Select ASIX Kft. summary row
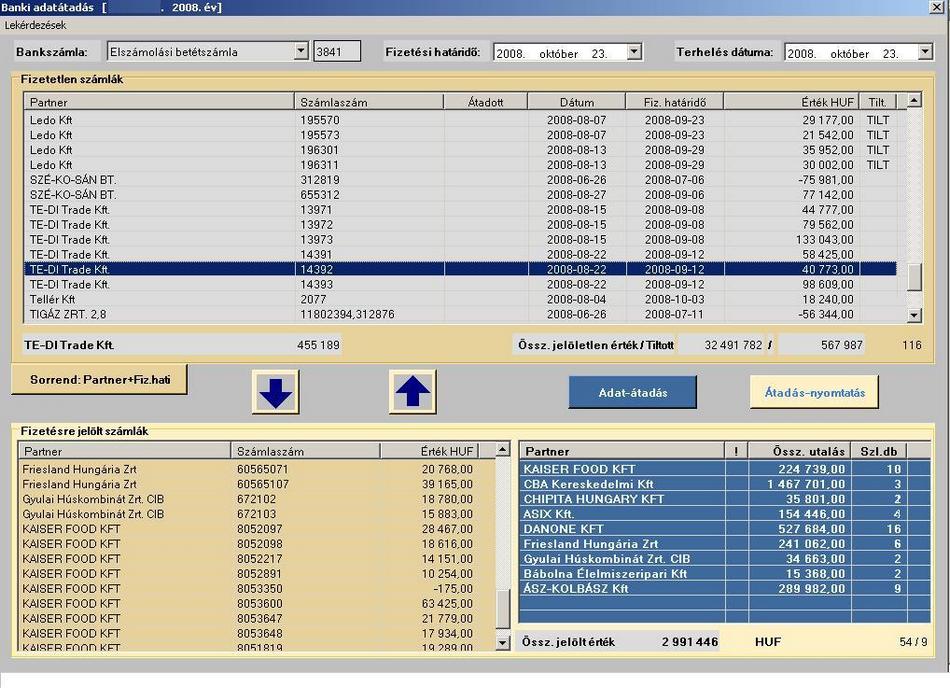 (x=725, y=514)
